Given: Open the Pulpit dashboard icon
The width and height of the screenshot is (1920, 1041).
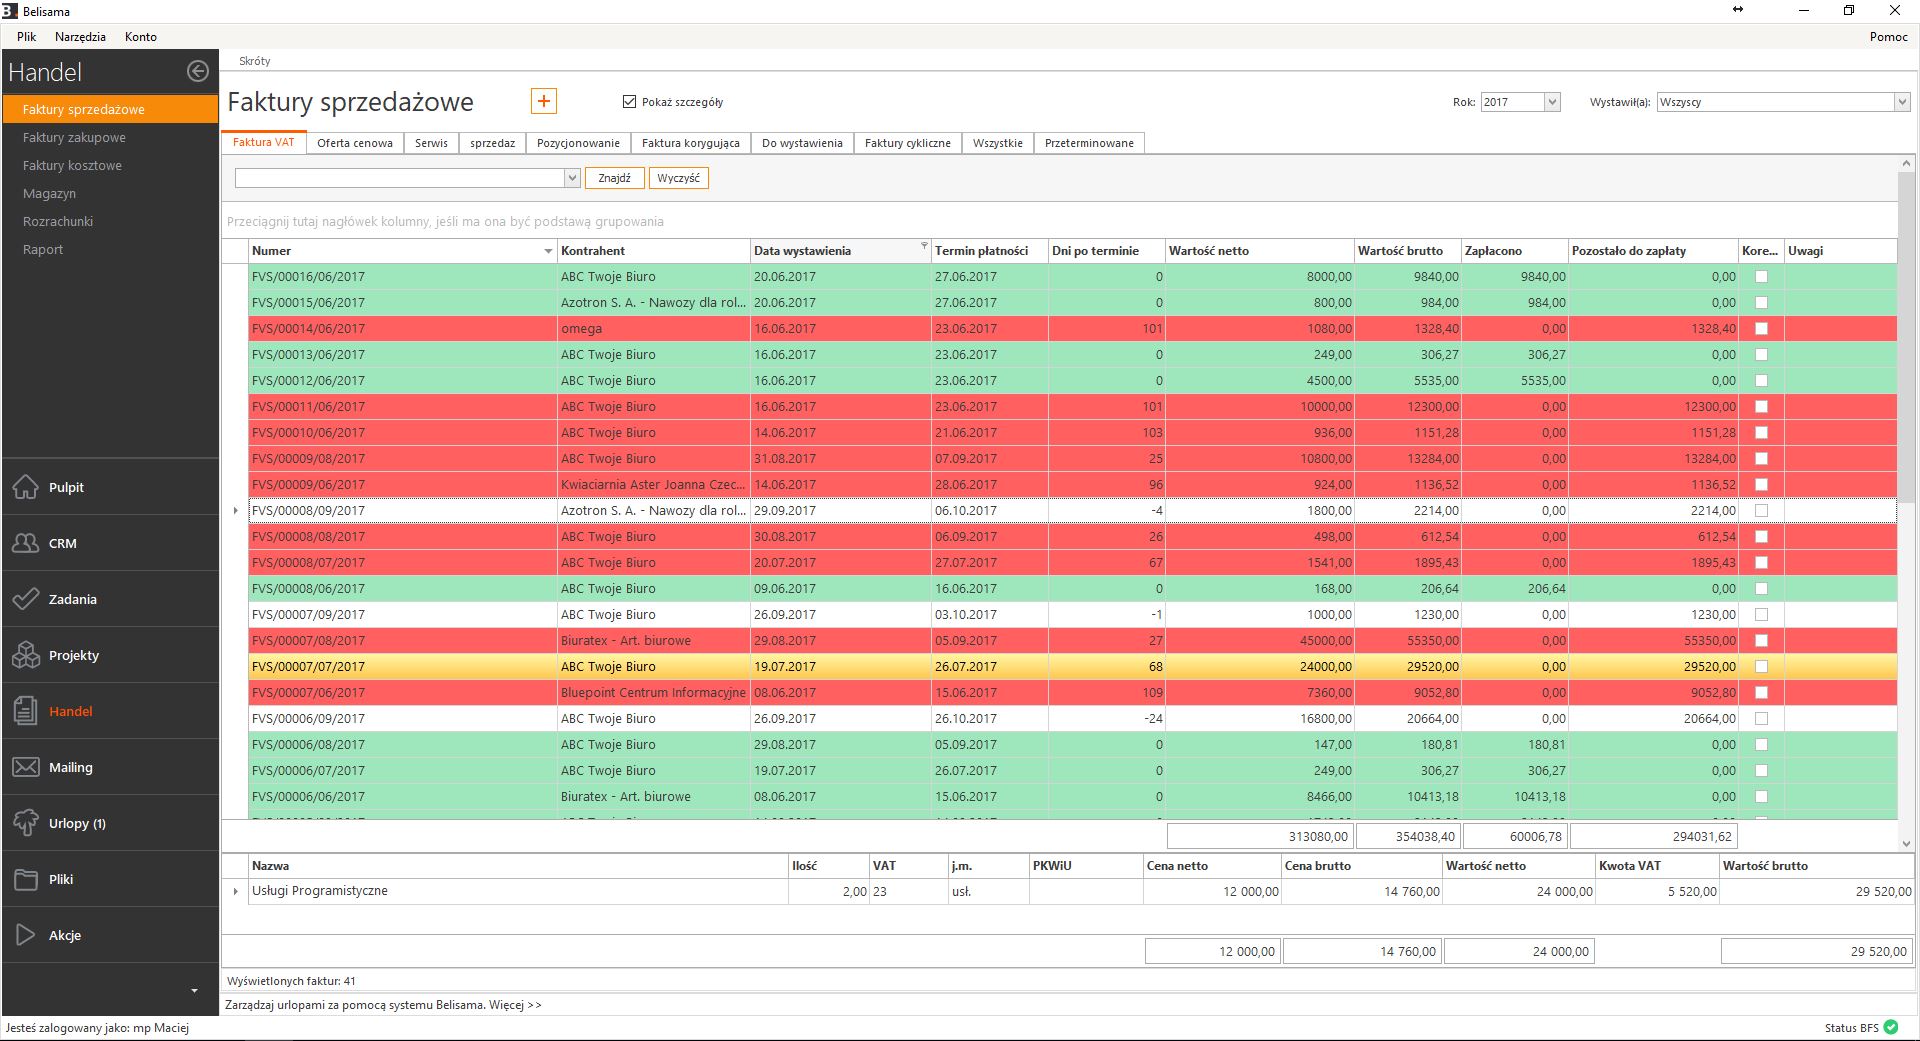Looking at the screenshot, I should point(26,487).
